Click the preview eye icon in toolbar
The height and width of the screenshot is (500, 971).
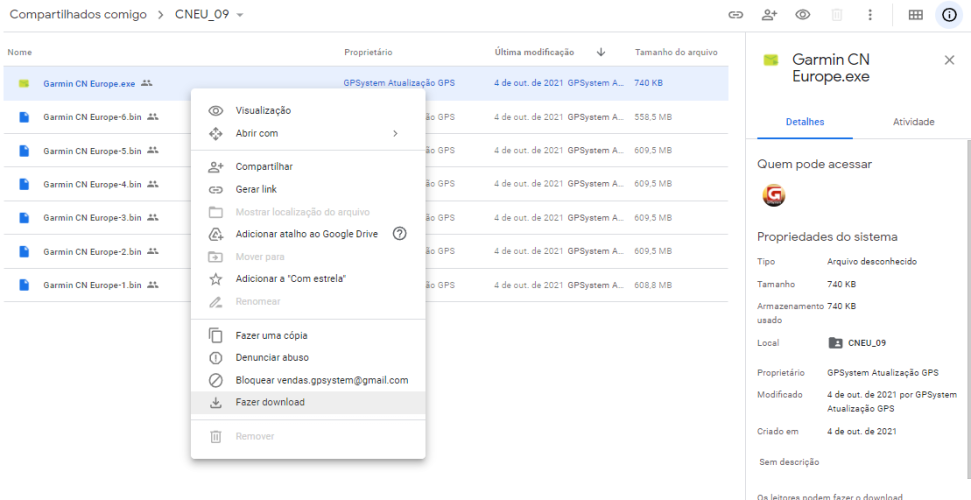click(x=803, y=15)
